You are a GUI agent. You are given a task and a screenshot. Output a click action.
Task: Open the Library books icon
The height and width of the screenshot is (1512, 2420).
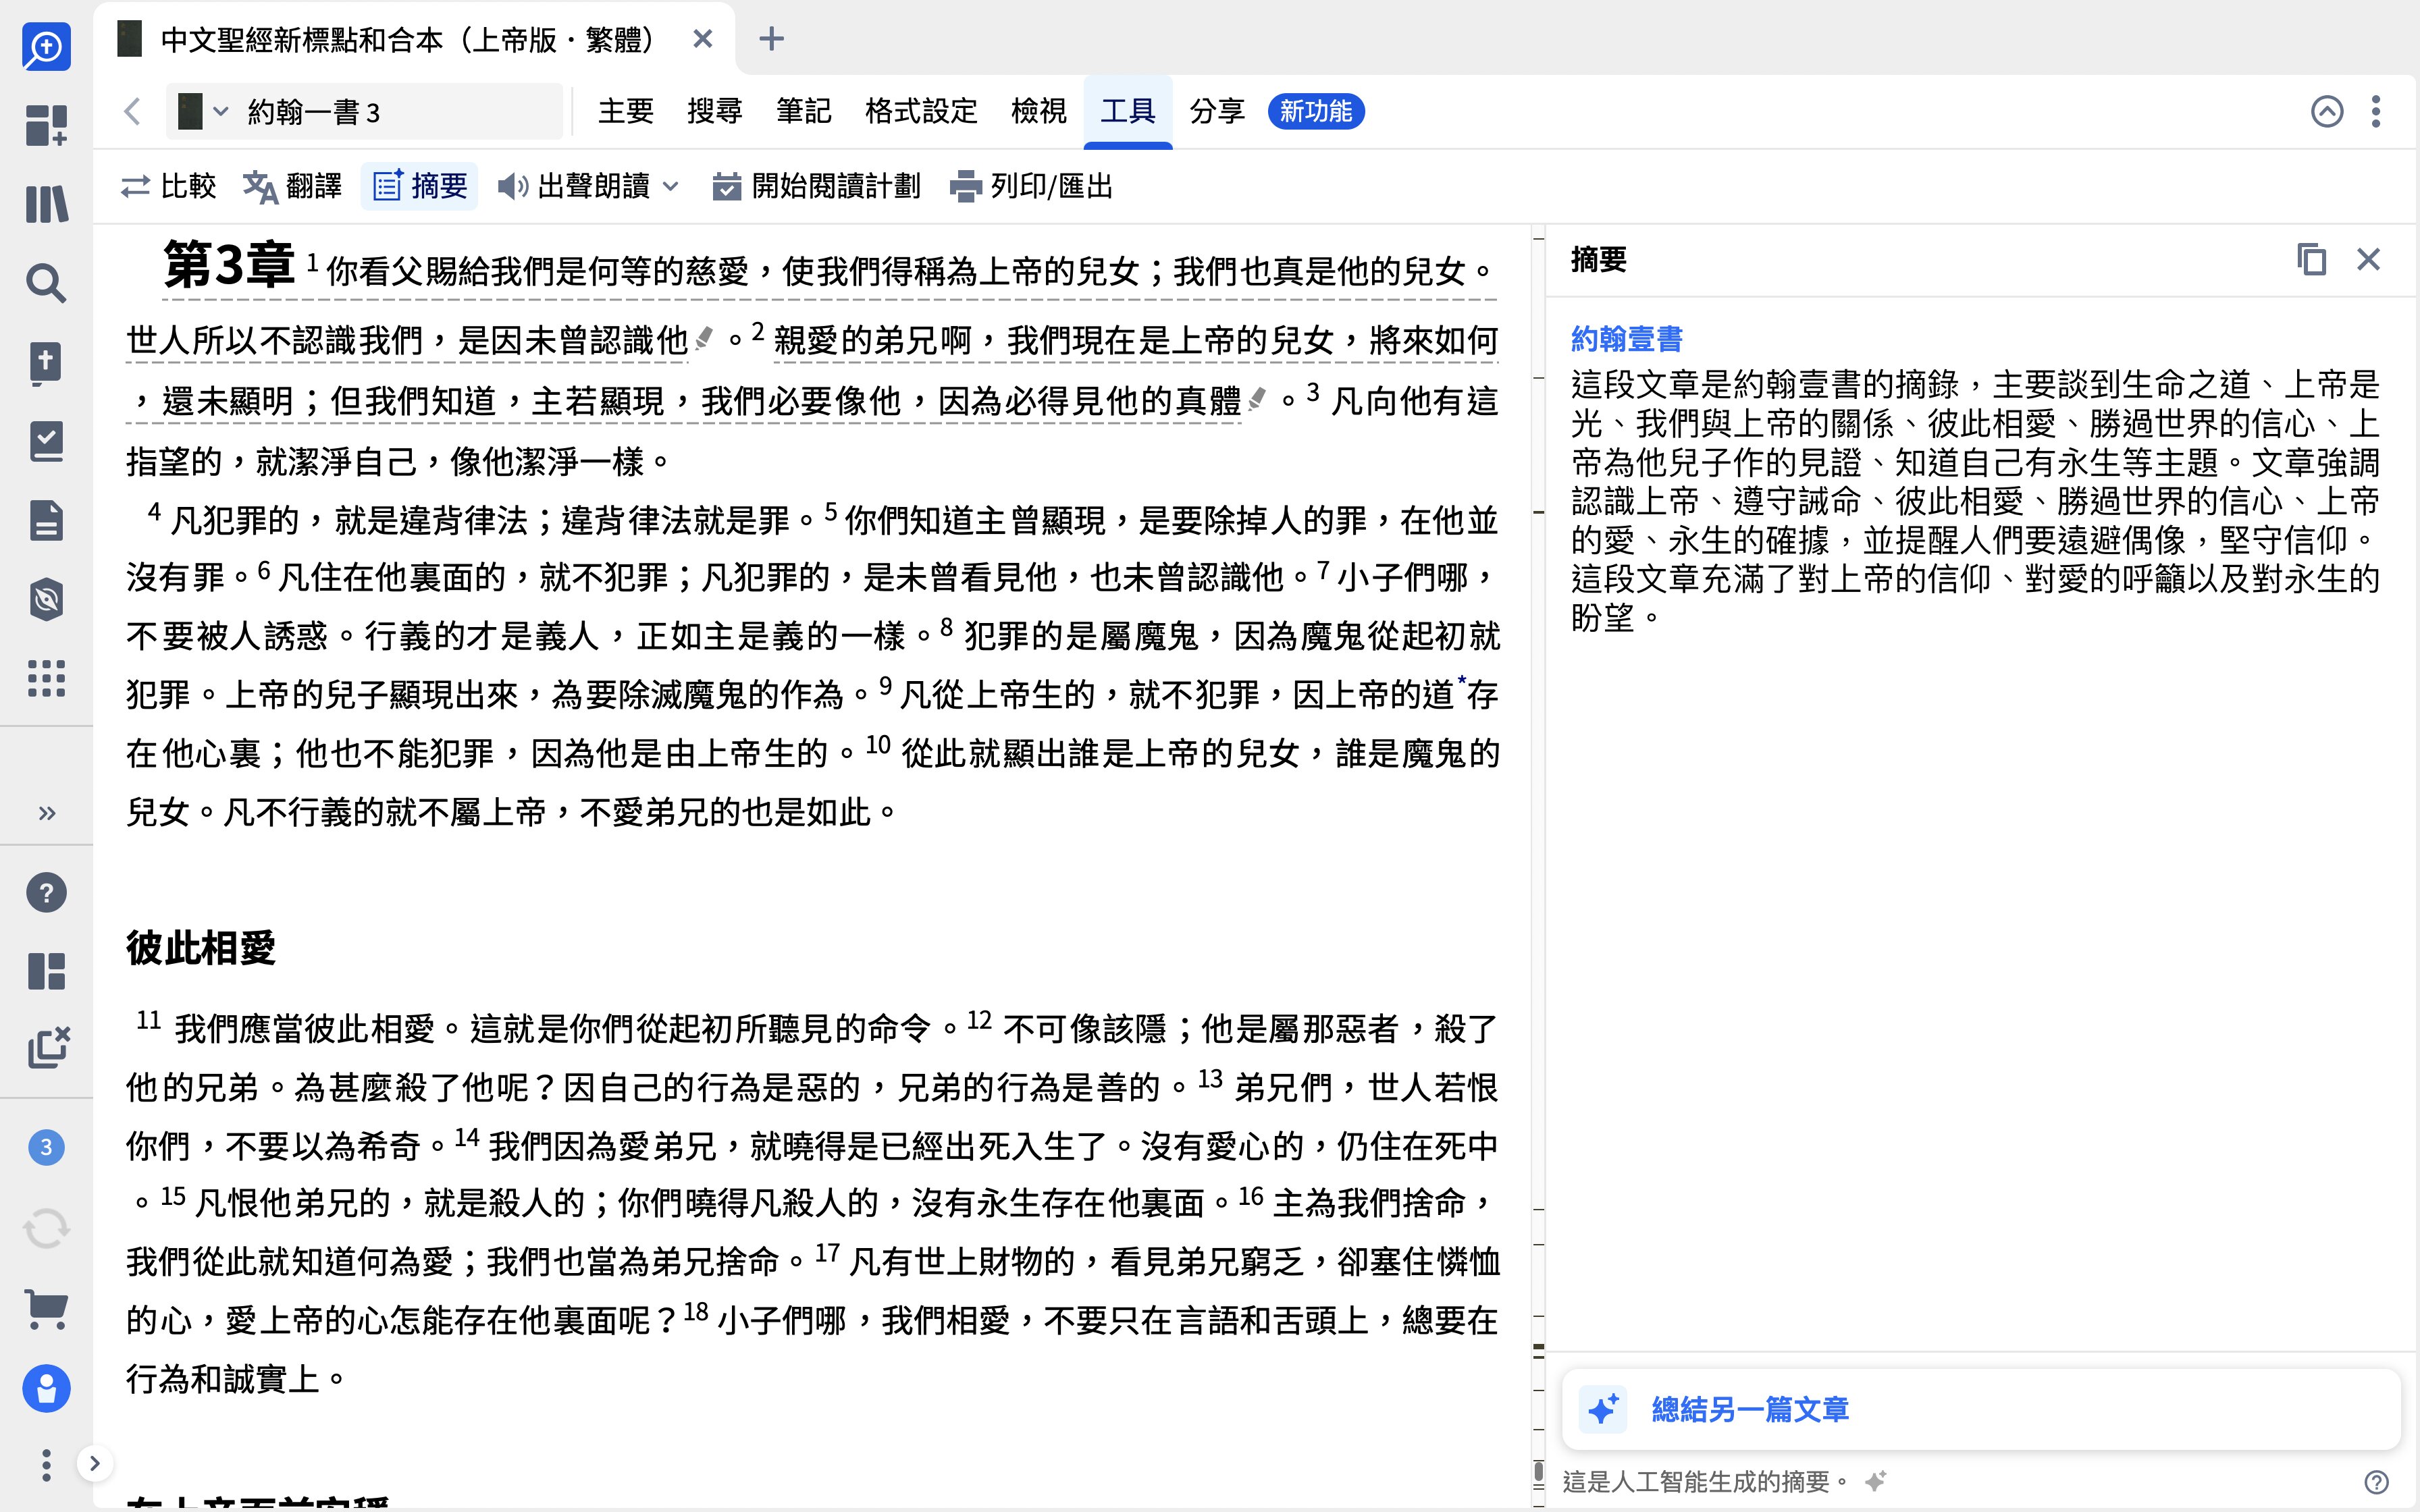[46, 204]
